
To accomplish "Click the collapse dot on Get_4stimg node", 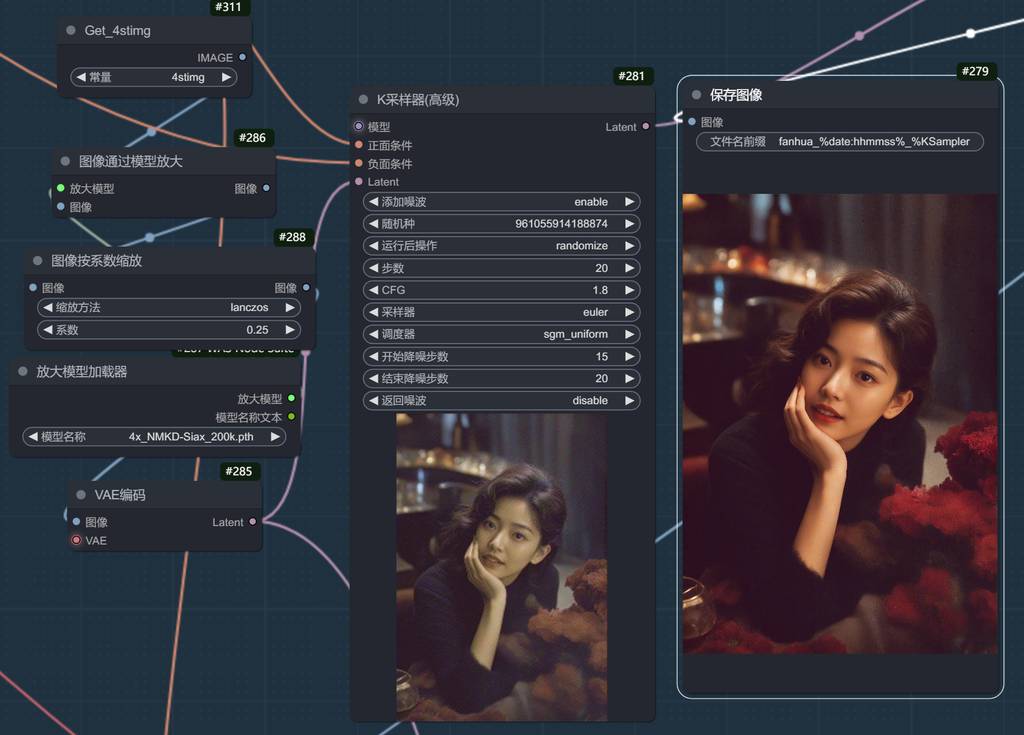I will pos(71,31).
